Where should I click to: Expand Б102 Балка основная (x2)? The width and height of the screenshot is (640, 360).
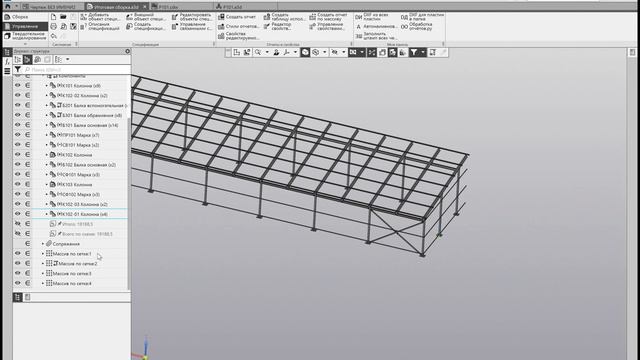click(x=47, y=164)
